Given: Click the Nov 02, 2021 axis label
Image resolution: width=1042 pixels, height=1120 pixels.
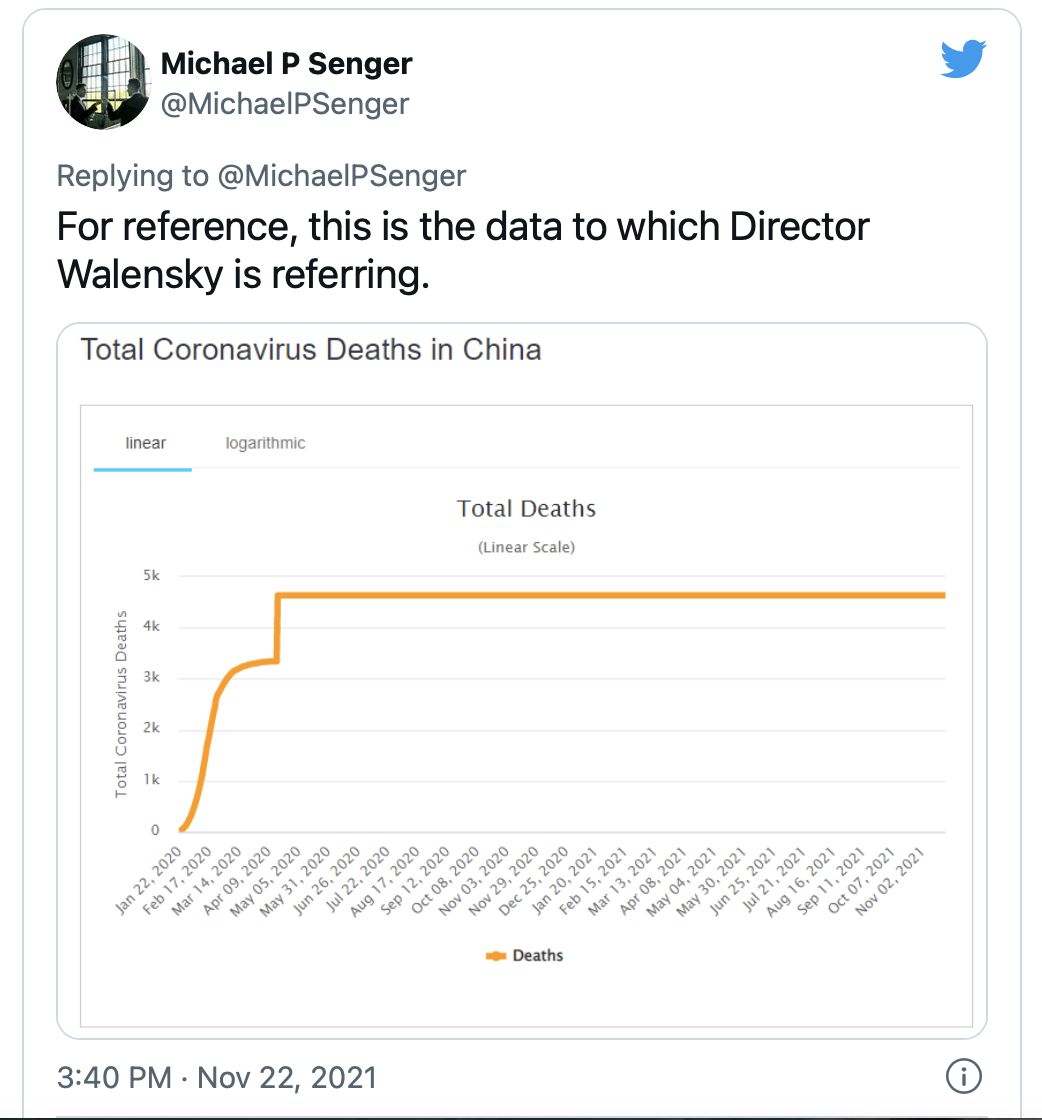Looking at the screenshot, I should [x=889, y=881].
